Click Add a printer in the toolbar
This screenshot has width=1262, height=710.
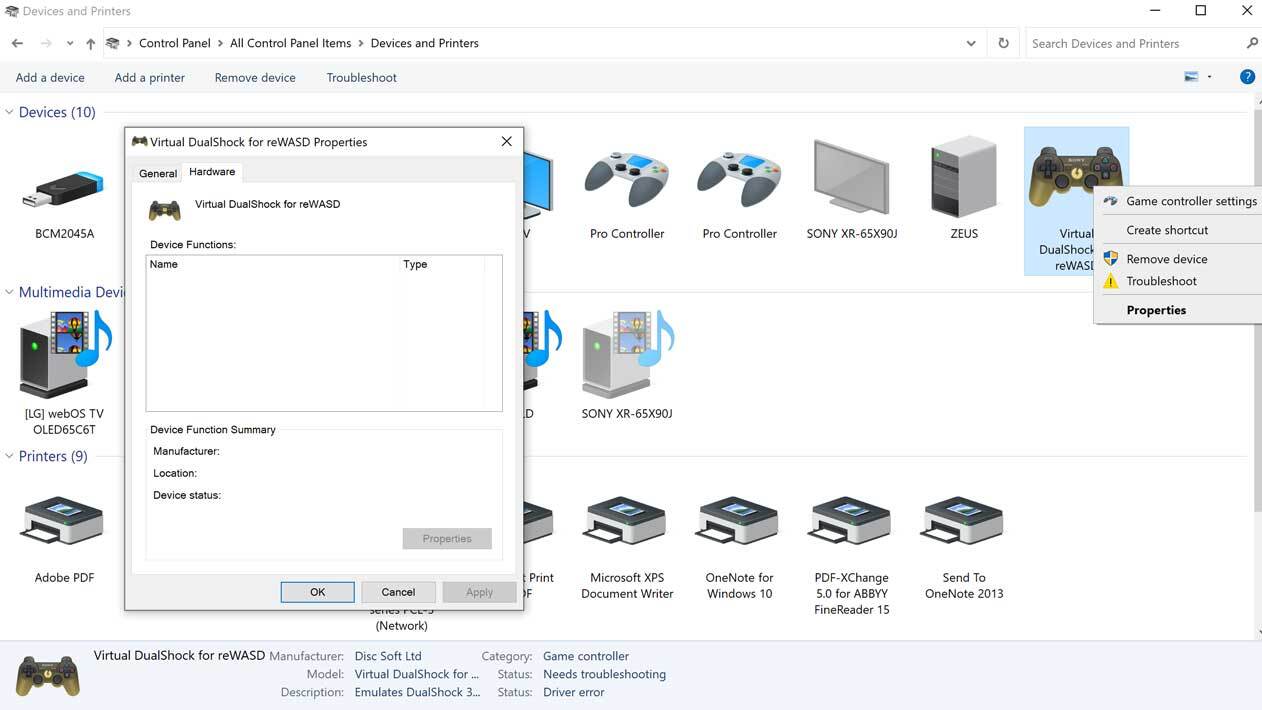150,77
